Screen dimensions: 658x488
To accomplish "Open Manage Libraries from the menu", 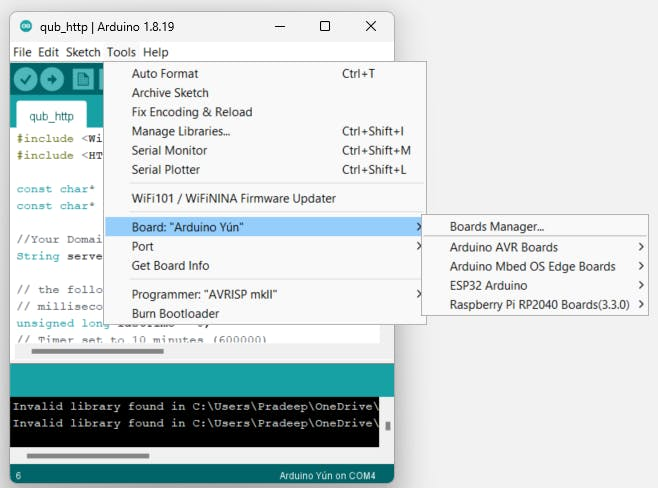I will (181, 131).
